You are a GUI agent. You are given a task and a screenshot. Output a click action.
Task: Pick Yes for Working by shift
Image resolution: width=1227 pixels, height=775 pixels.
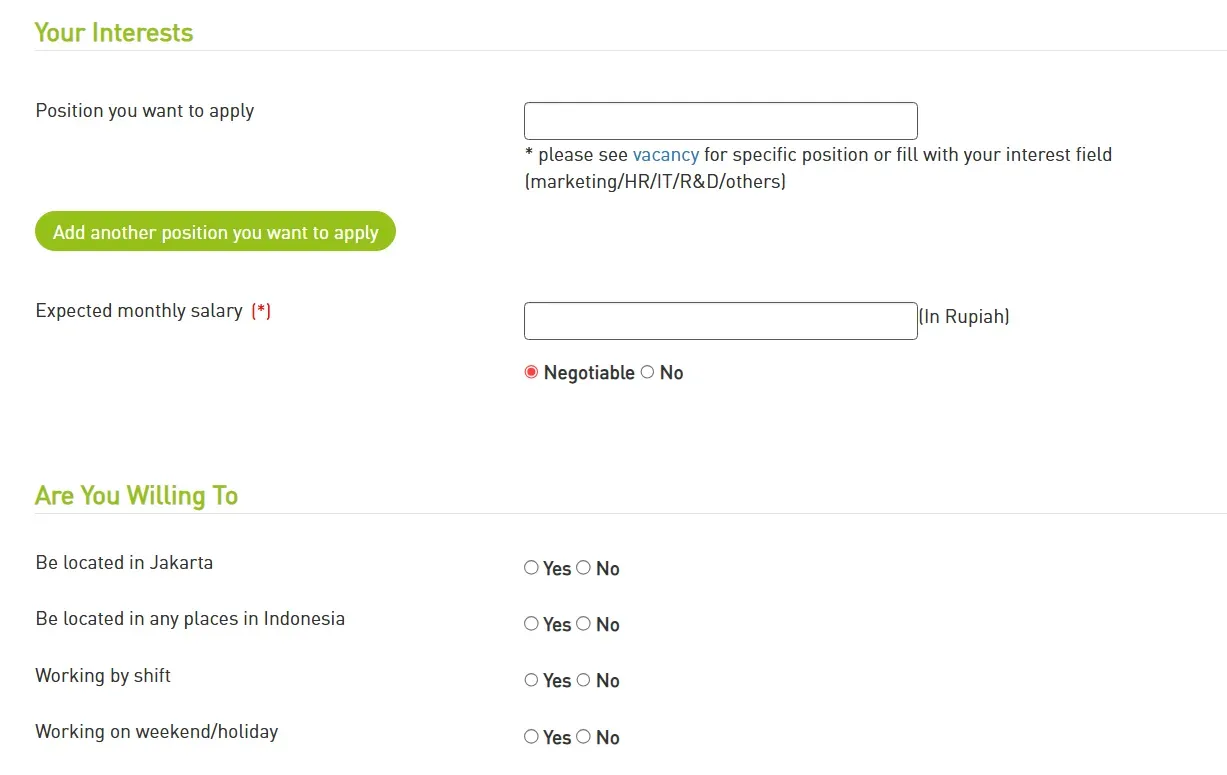pyautogui.click(x=531, y=680)
